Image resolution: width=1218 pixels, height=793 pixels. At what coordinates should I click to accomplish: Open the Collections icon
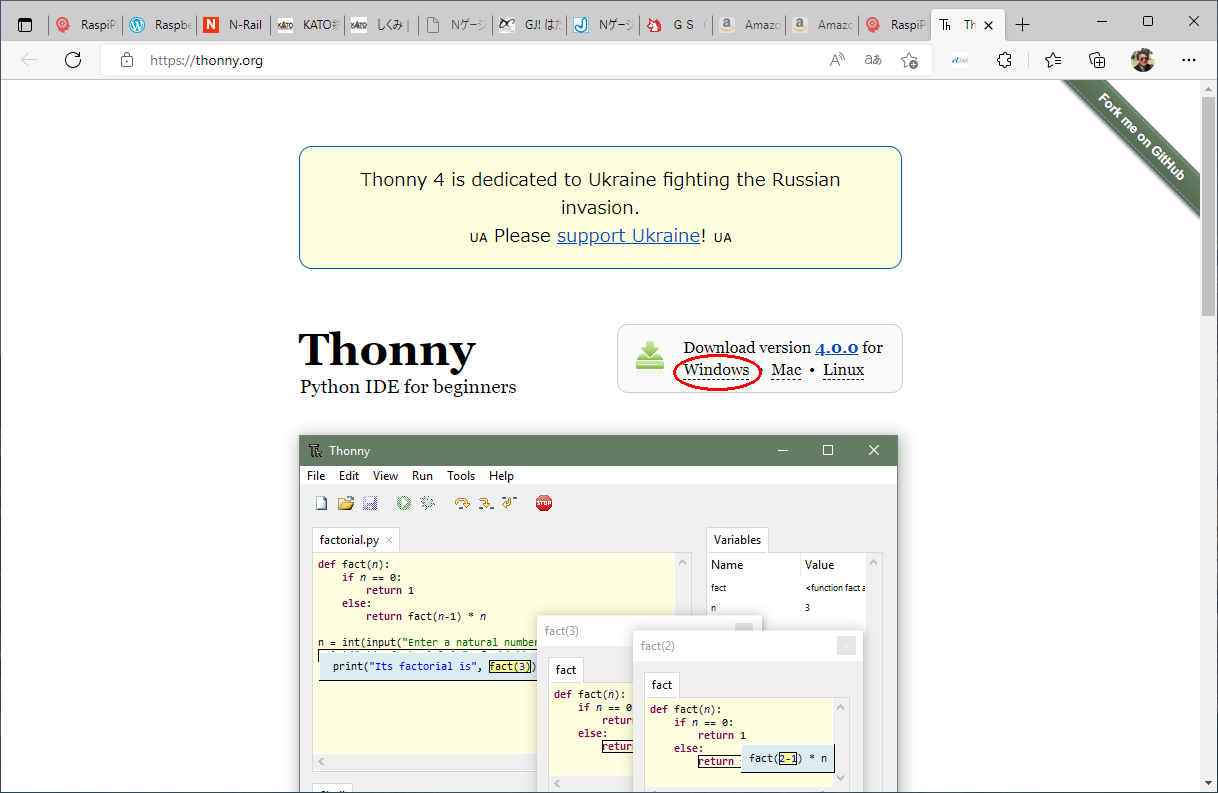coord(1097,60)
